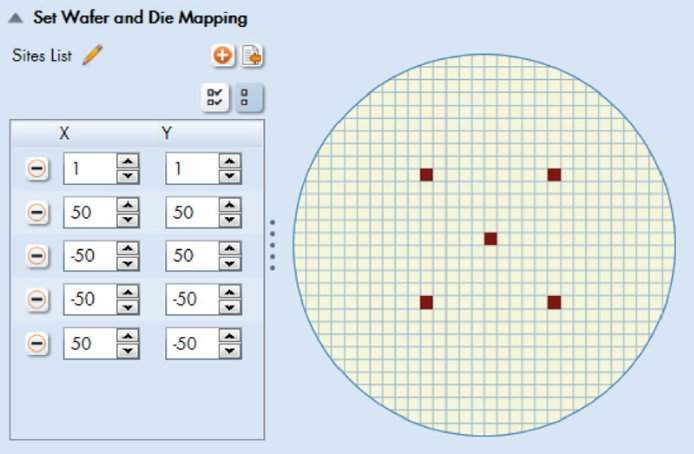
Task: Select the upper-right red die on wafer map
Action: (x=554, y=175)
